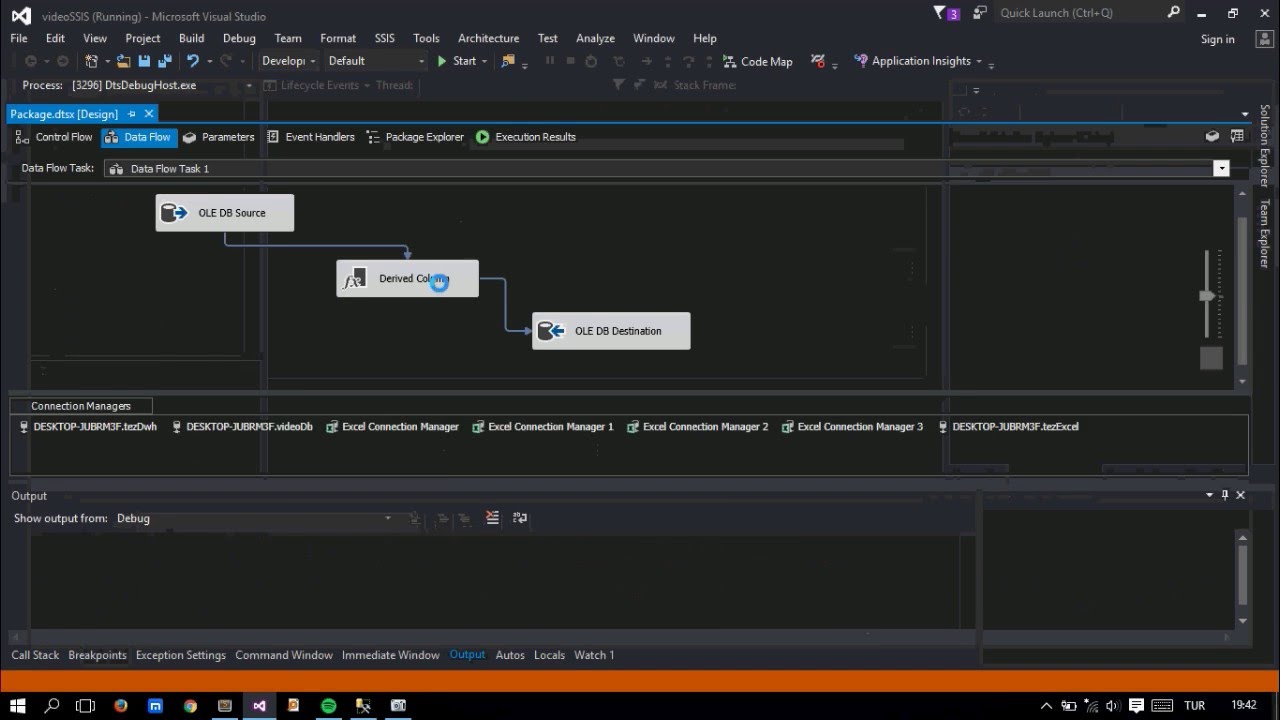
Task: Open the solution configuration dropdown
Action: point(288,61)
